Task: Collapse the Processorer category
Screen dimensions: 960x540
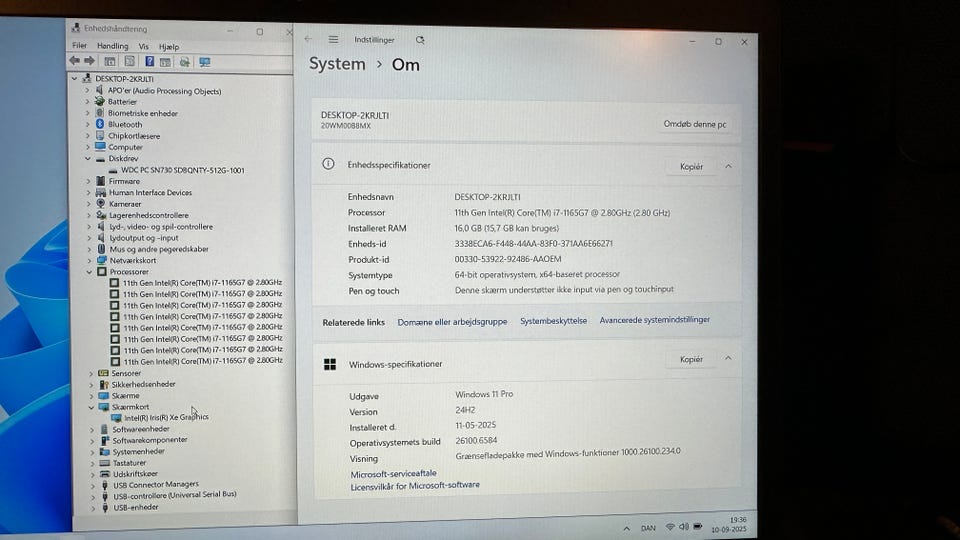Action: click(x=89, y=271)
